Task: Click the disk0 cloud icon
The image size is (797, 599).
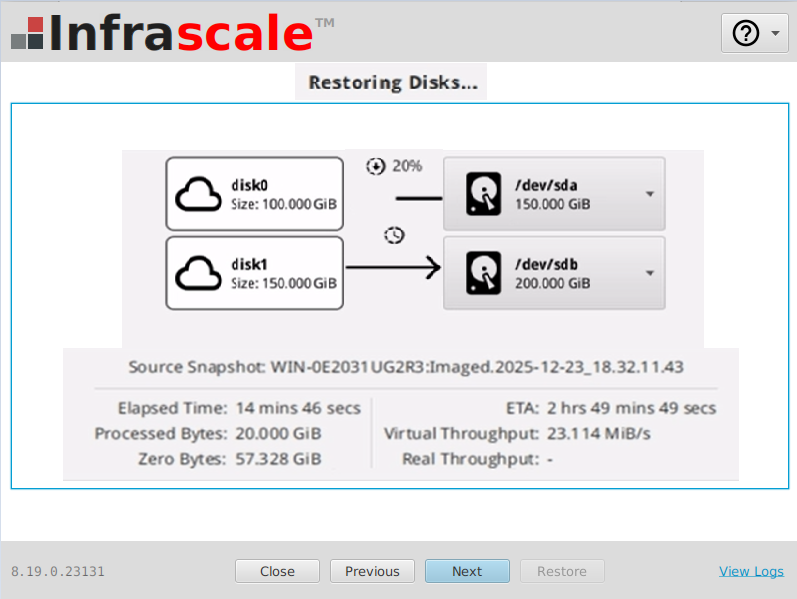Action: coord(198,196)
